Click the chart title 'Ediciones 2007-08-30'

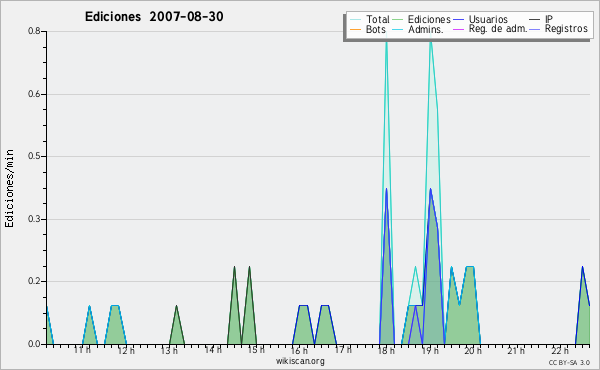pos(154,17)
